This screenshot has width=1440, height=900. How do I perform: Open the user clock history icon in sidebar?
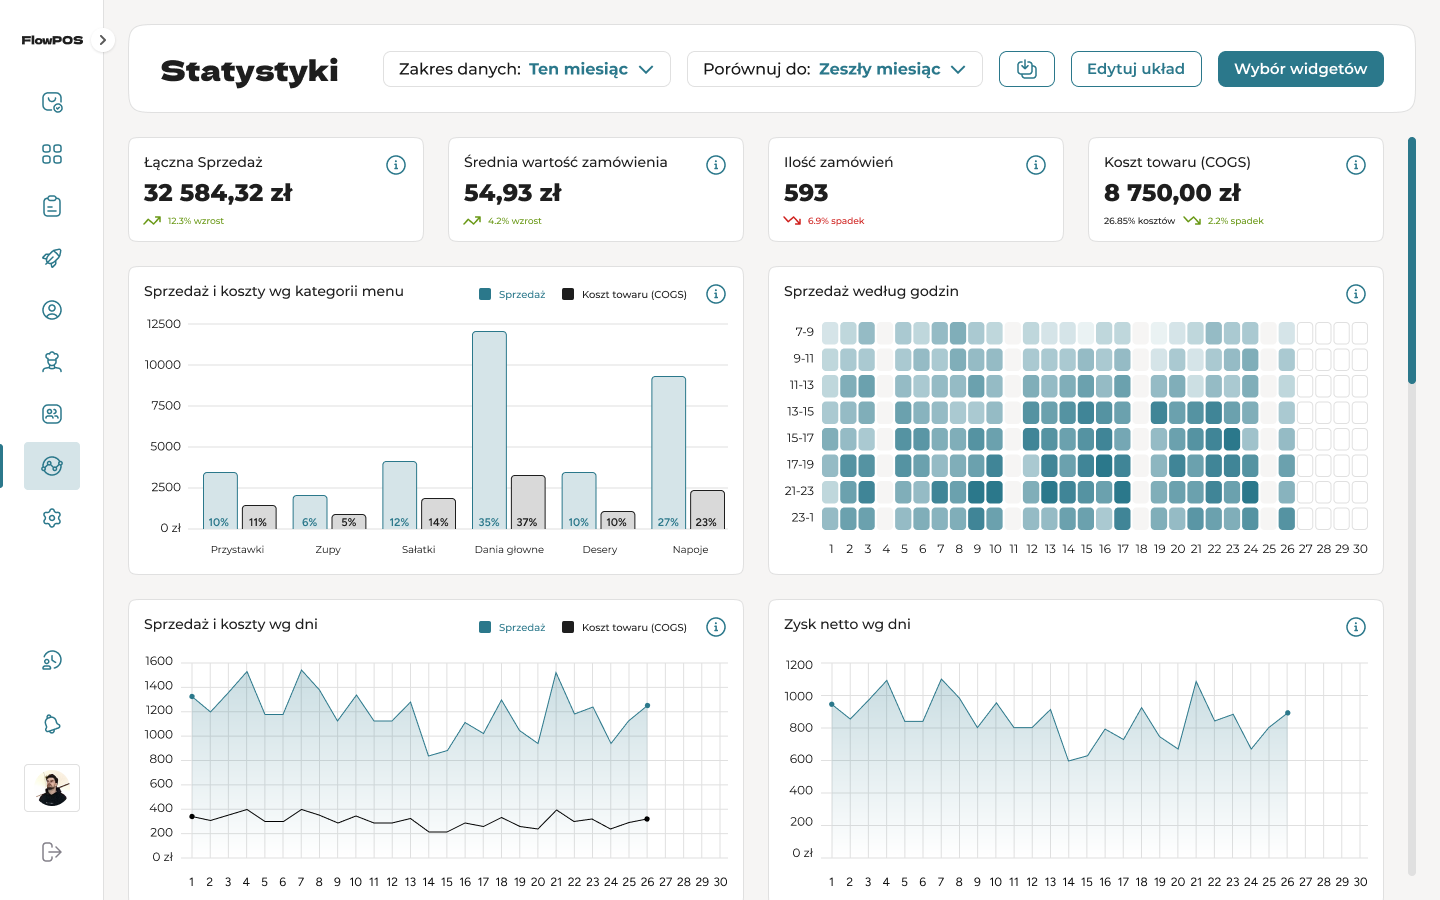click(x=52, y=660)
